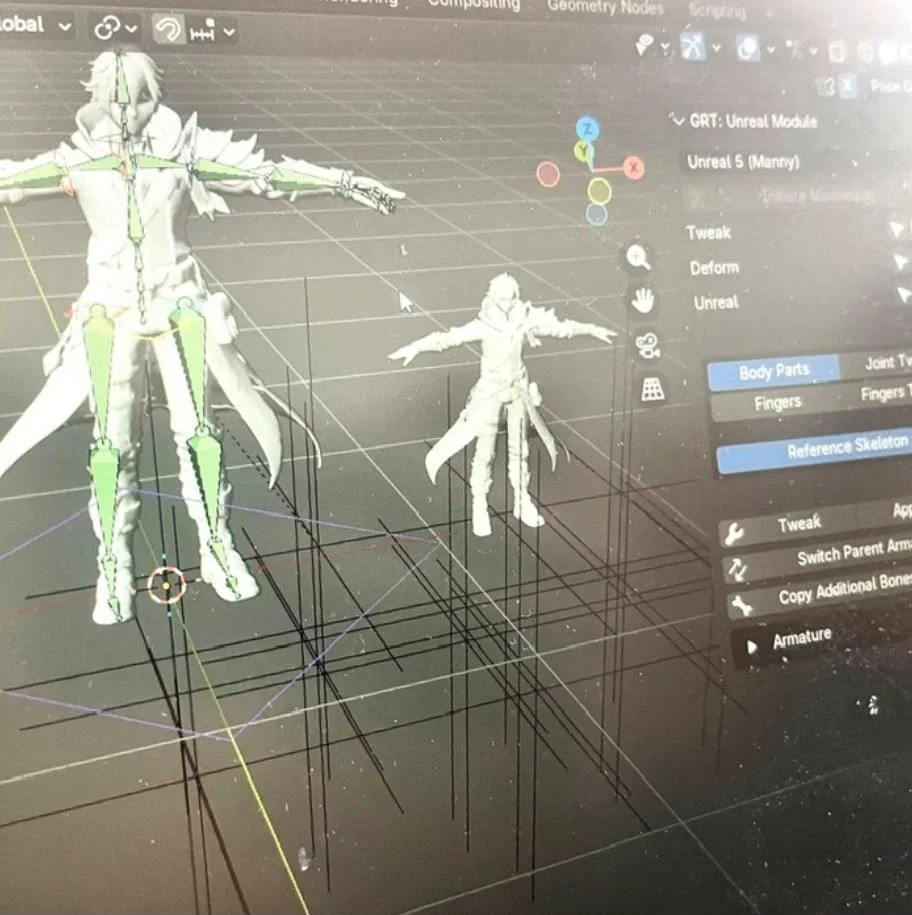Click the green Y axis gizmo ball

(x=582, y=152)
